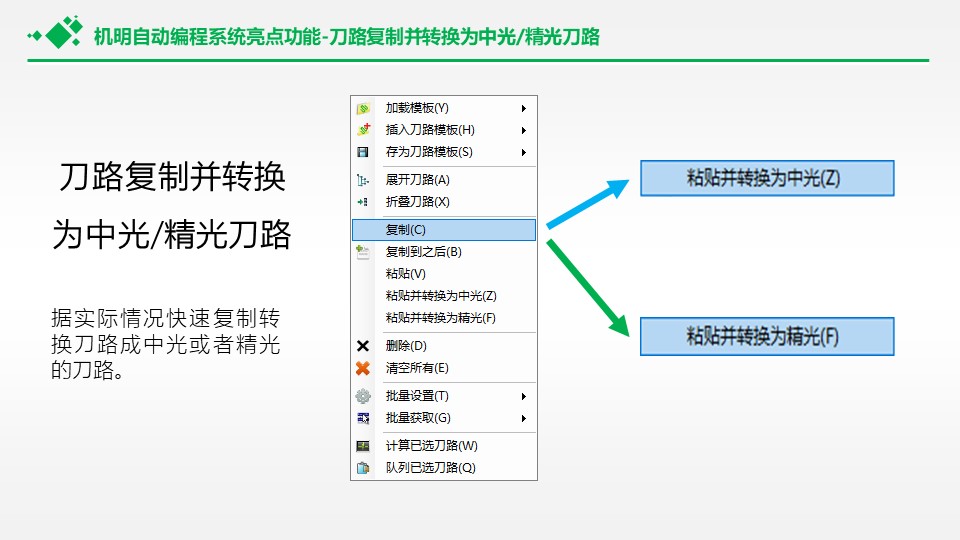
Task: Expand the 批量获取(G) submenu arrow
Action: click(523, 419)
